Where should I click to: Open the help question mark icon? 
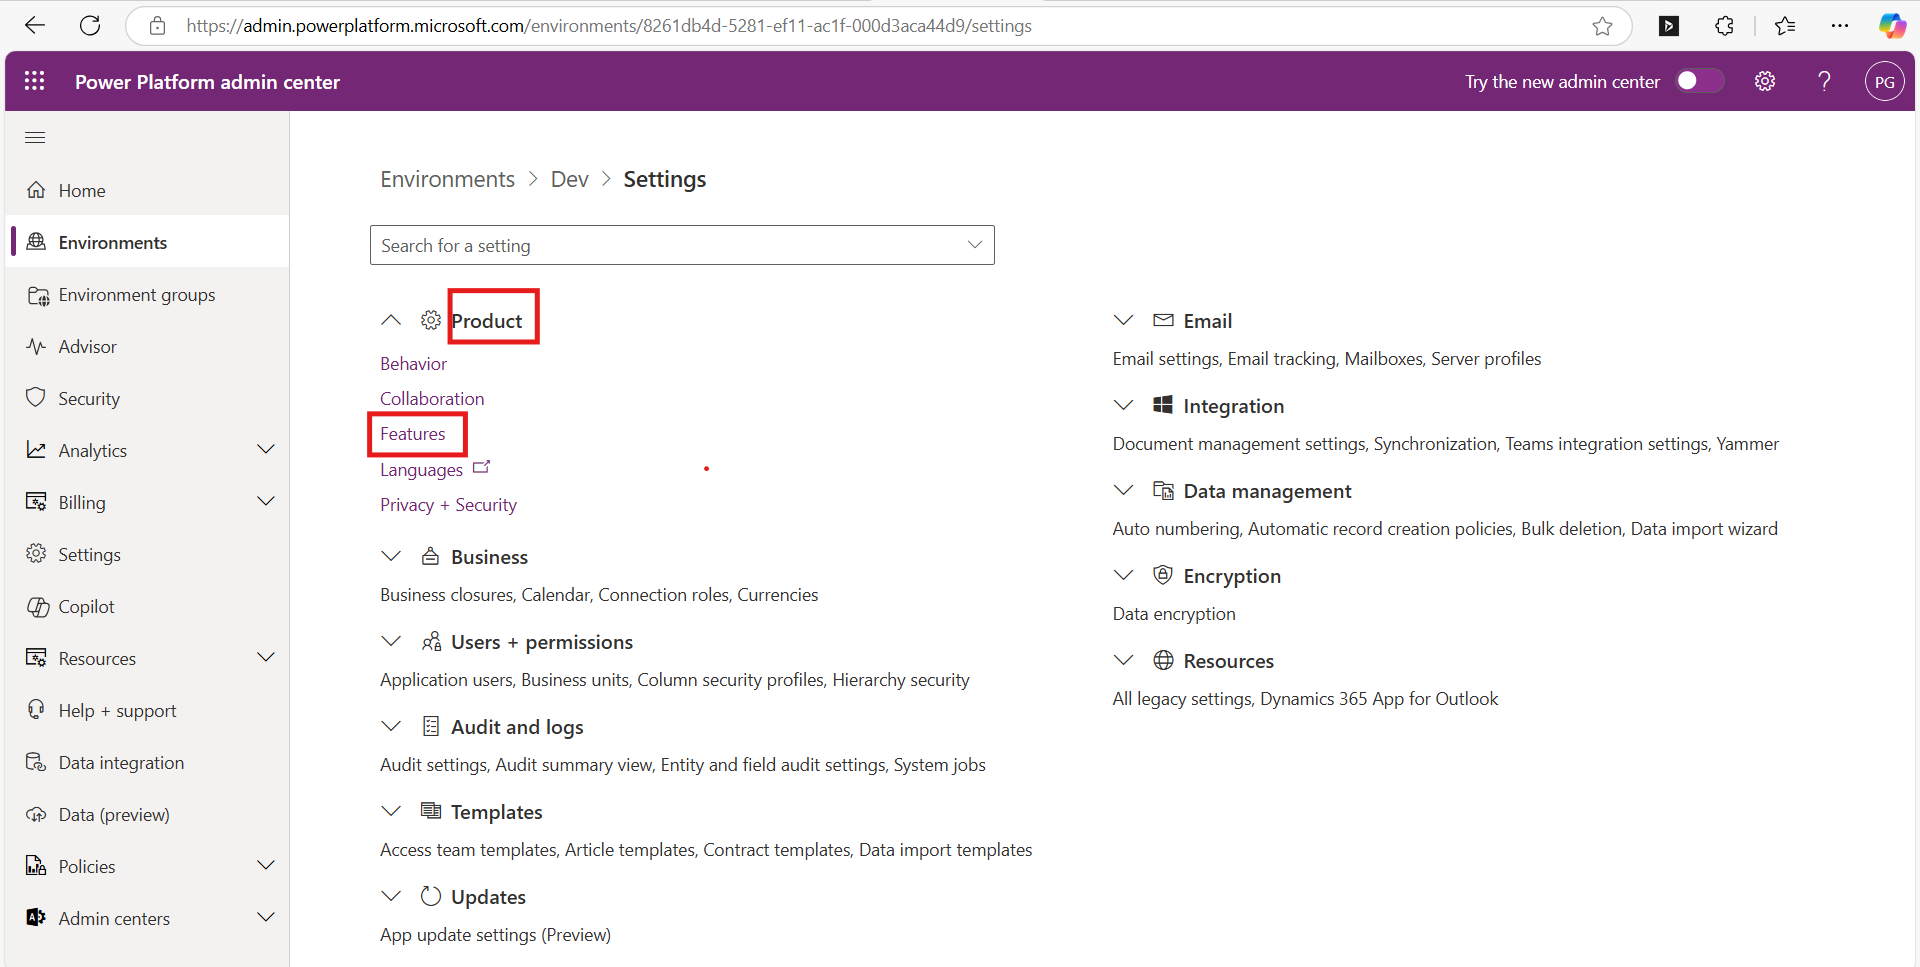point(1824,81)
